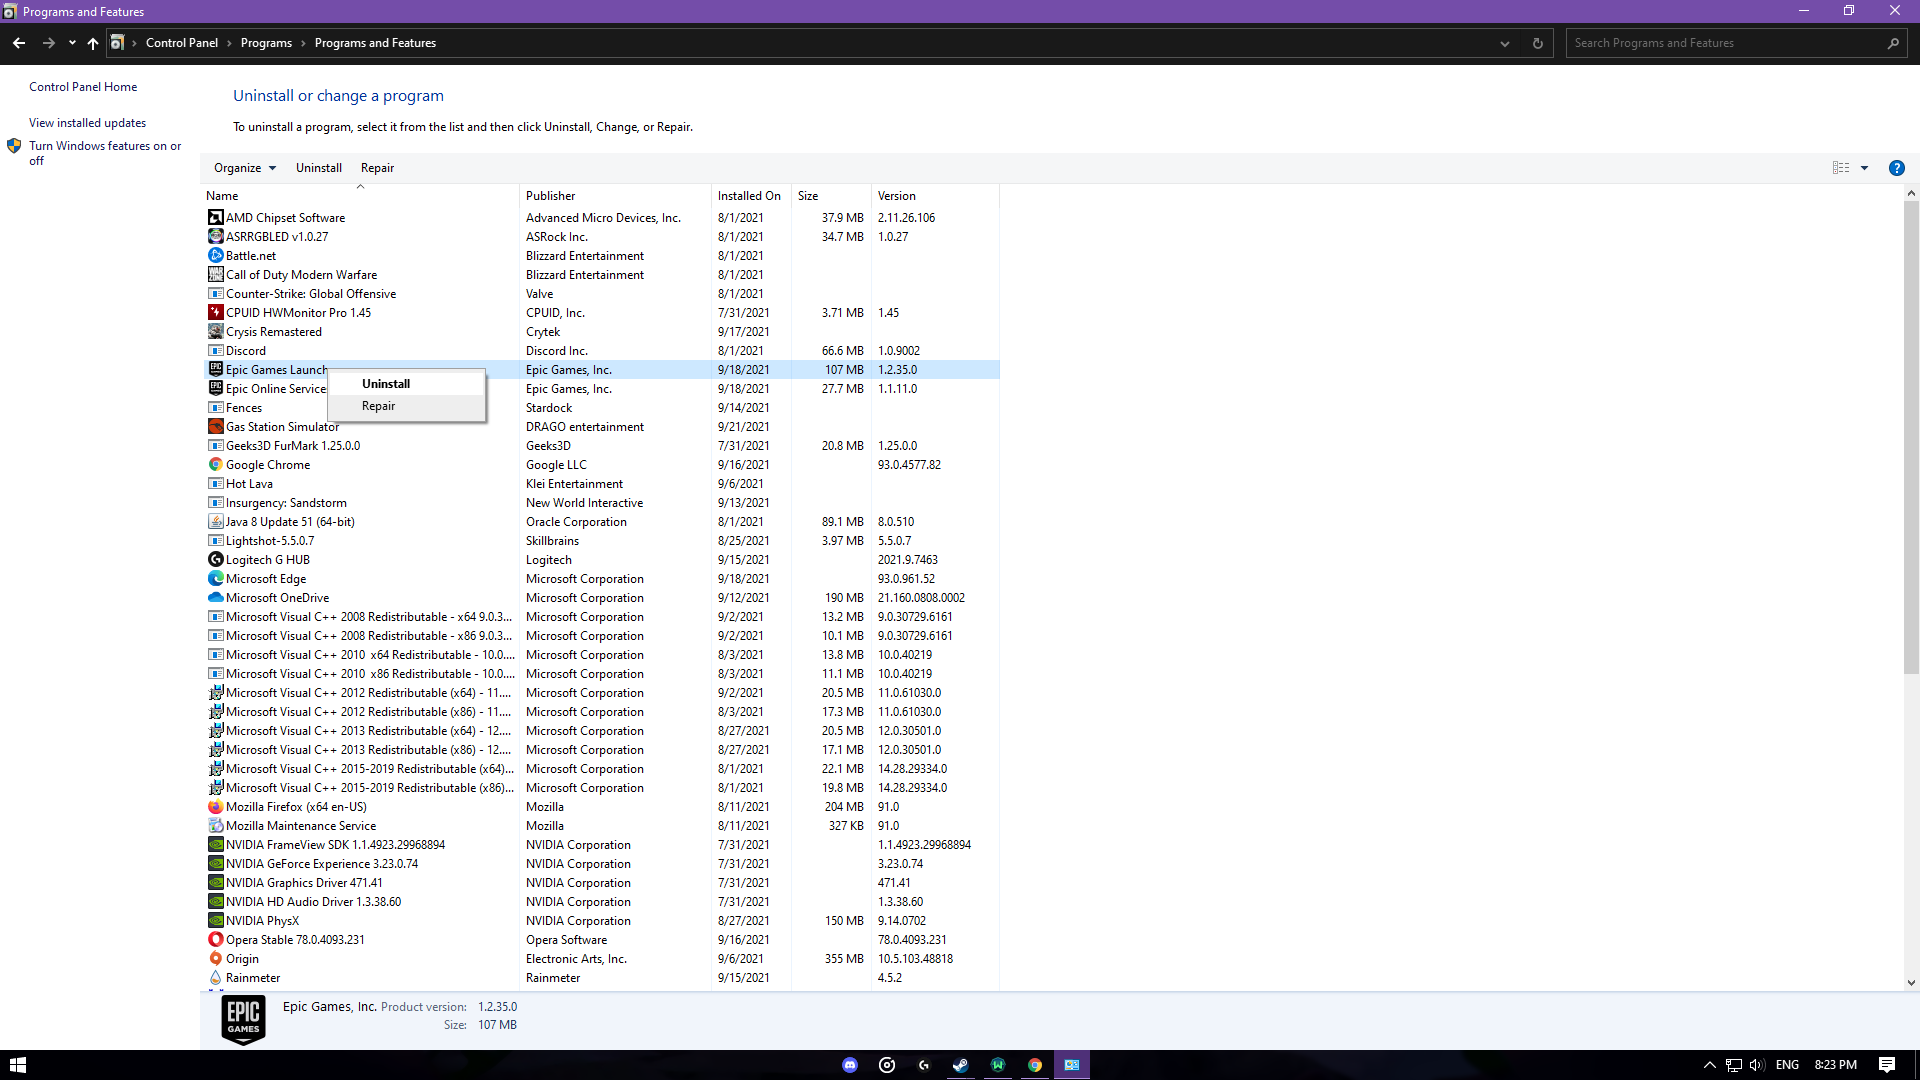Choose Uninstall in the context menu
1920x1080 pixels.
click(386, 384)
